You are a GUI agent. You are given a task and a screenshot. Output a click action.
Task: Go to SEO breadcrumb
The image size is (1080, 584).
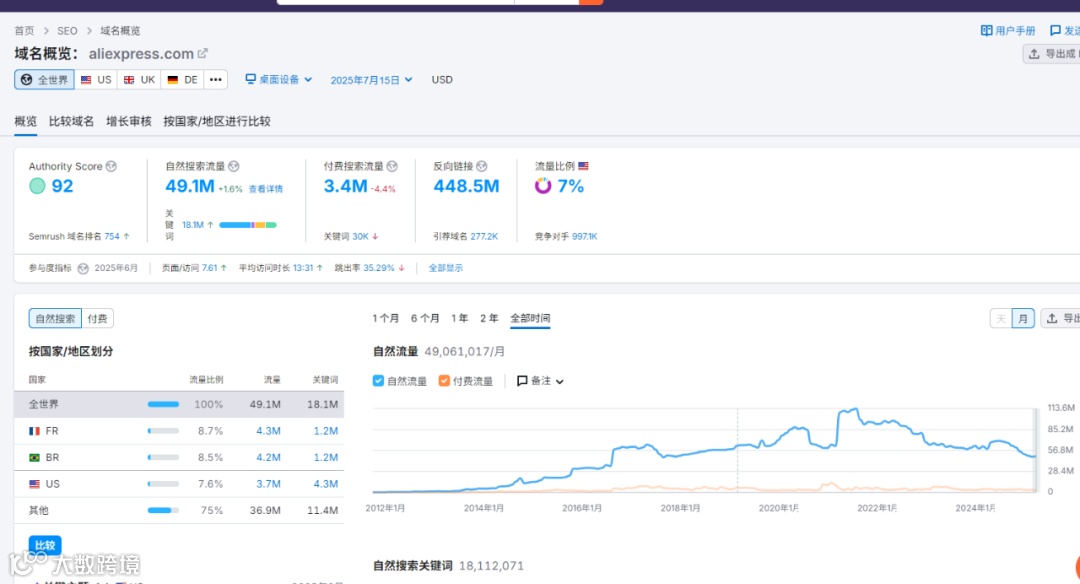(67, 30)
